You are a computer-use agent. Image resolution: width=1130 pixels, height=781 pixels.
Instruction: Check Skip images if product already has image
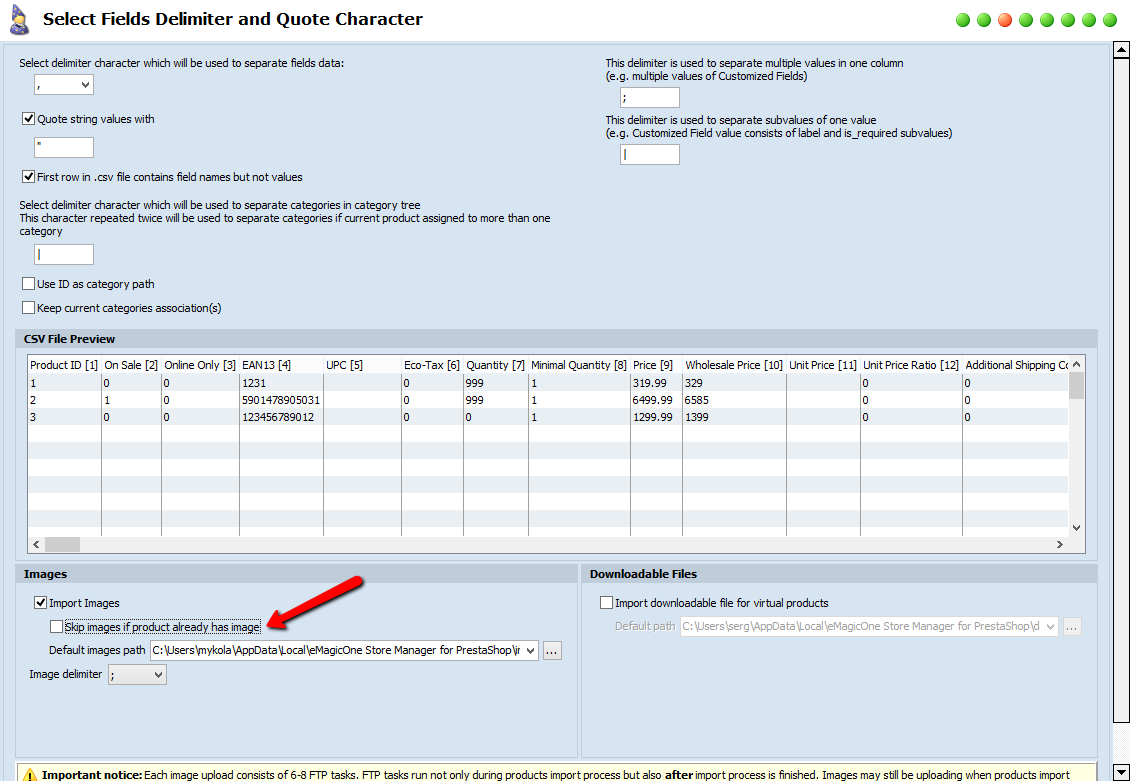coord(57,627)
